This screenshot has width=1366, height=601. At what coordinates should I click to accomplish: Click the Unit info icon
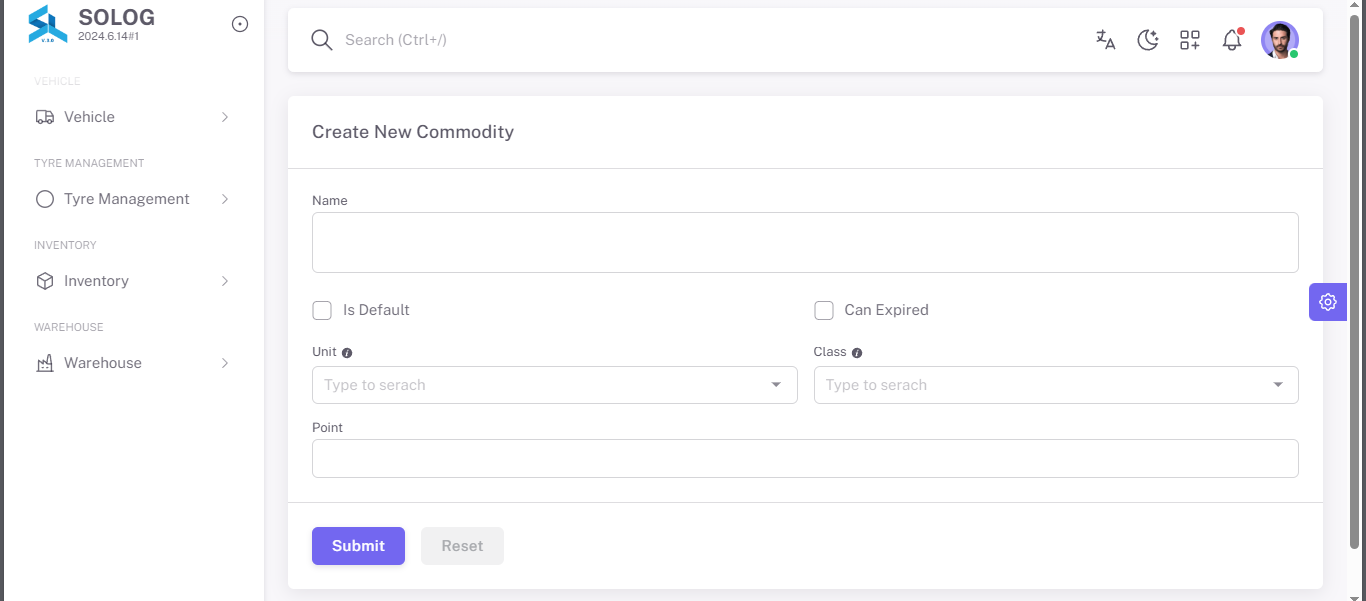pos(347,353)
